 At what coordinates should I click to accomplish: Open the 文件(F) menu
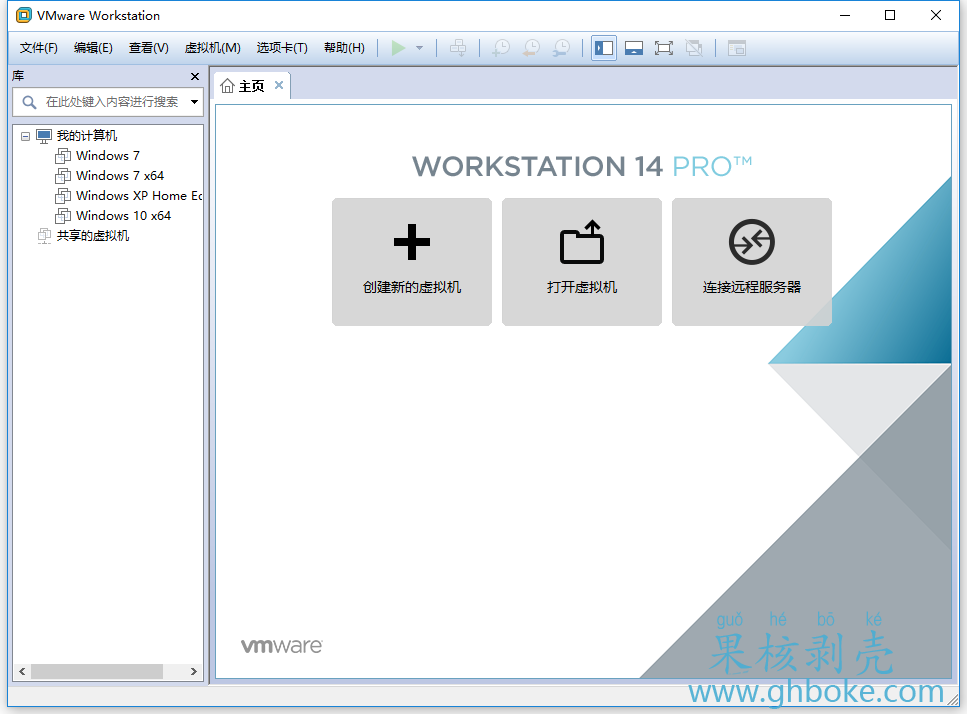pyautogui.click(x=38, y=48)
